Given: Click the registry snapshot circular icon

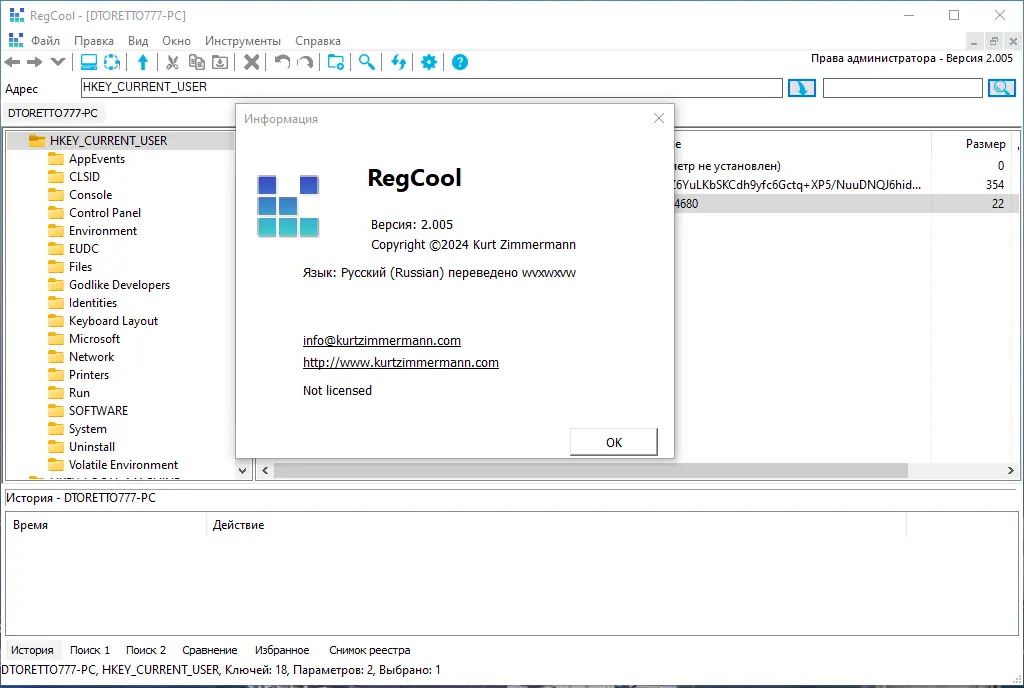Looking at the screenshot, I should pos(112,62).
